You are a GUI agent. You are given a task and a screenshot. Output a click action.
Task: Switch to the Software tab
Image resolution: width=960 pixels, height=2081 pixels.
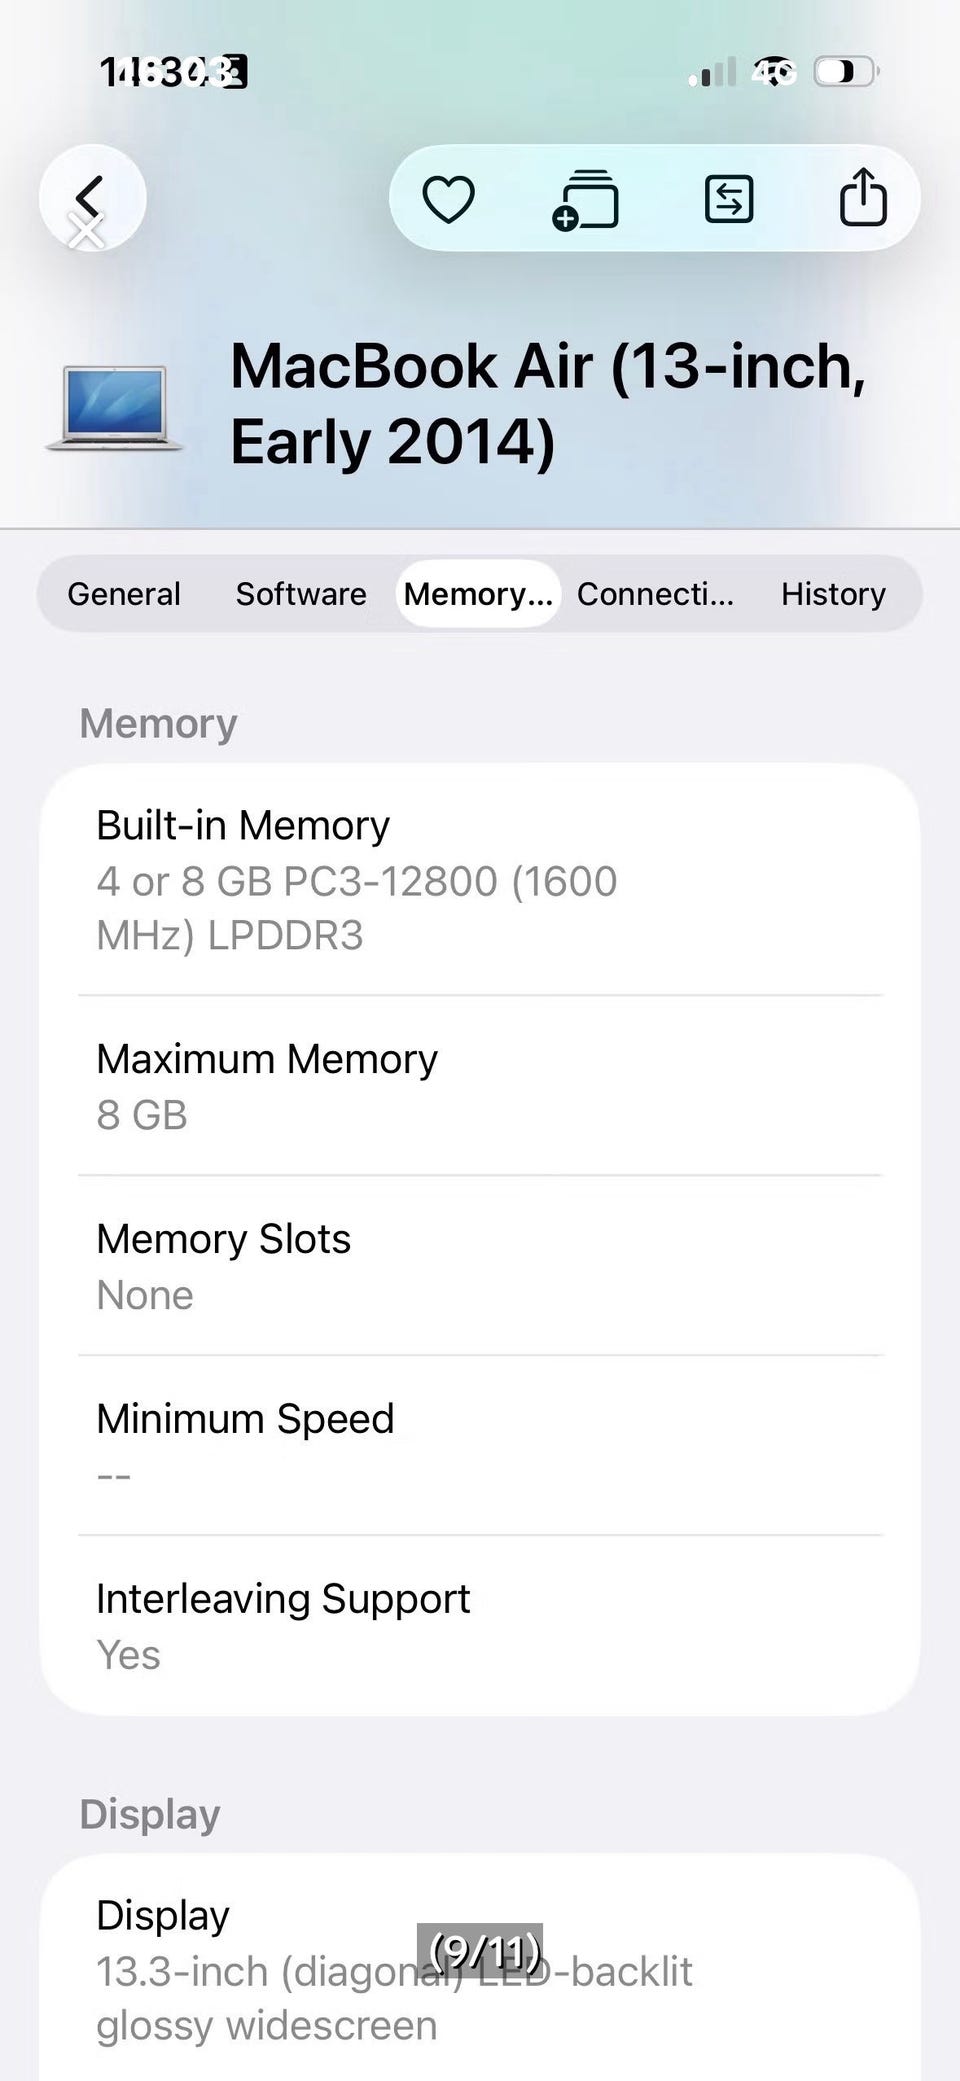click(x=301, y=594)
